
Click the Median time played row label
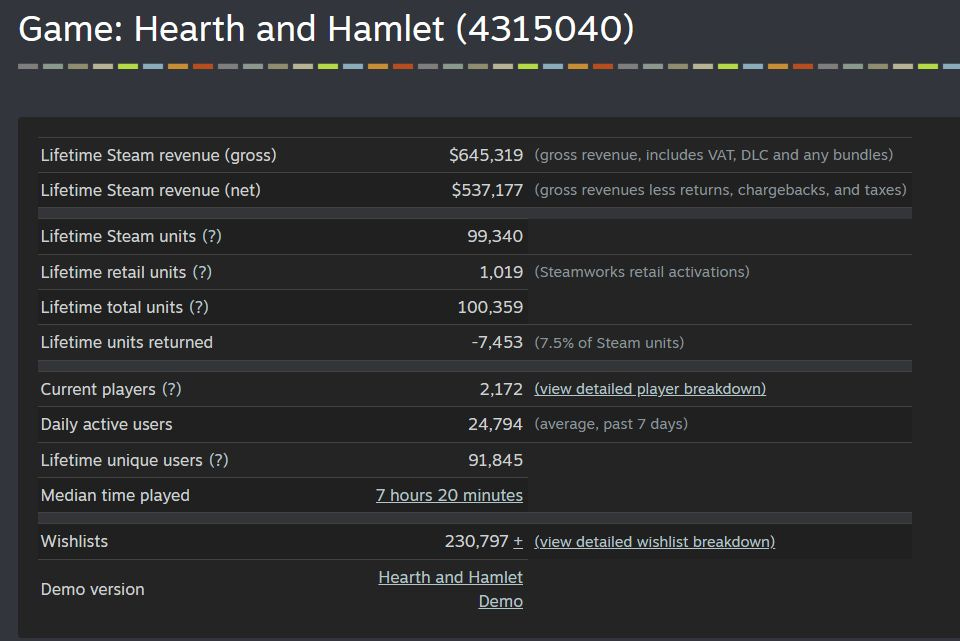(x=115, y=495)
